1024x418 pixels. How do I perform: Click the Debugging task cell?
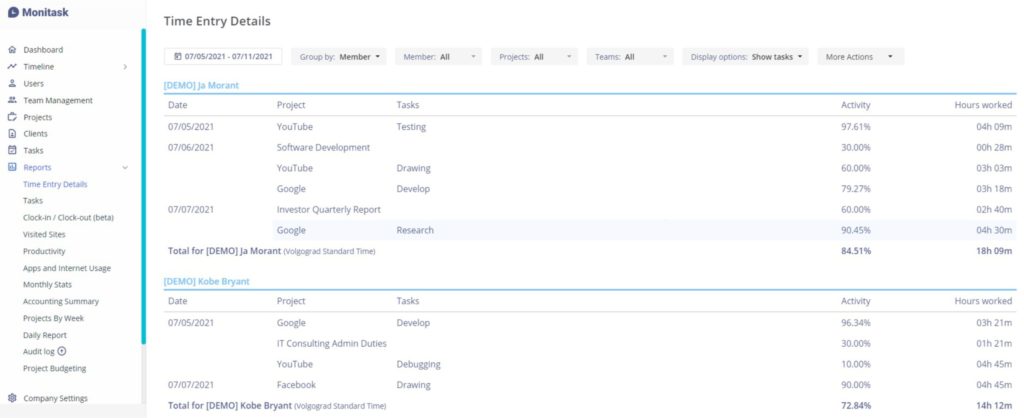pos(419,364)
